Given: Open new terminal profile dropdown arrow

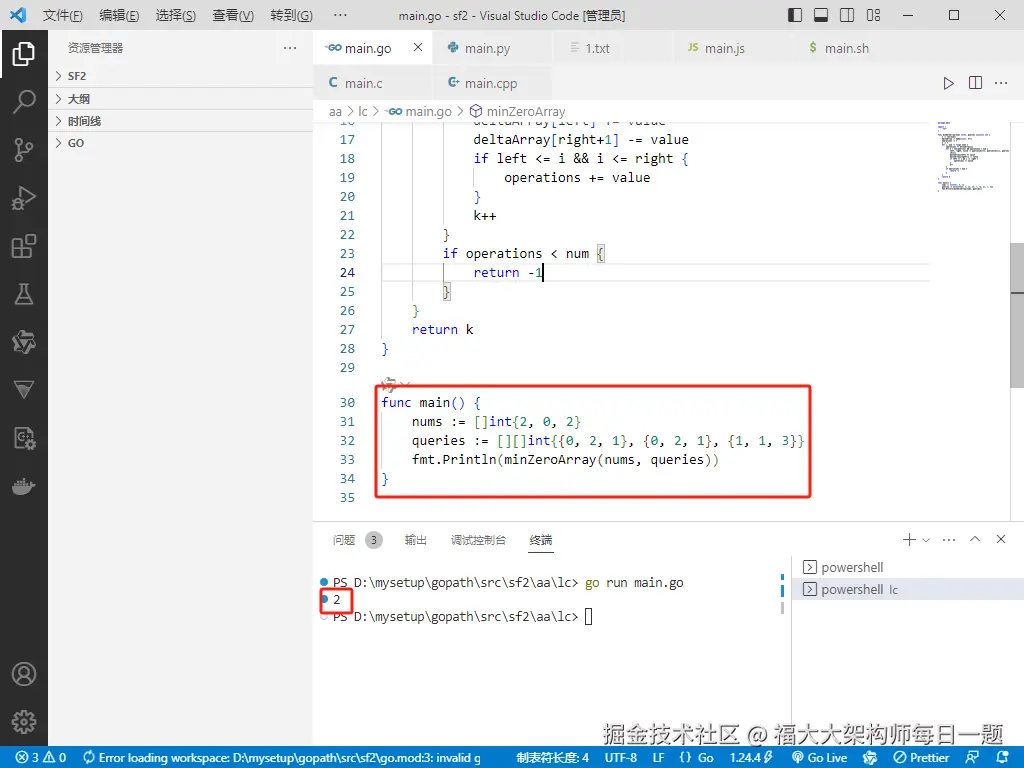Looking at the screenshot, I should [x=925, y=540].
